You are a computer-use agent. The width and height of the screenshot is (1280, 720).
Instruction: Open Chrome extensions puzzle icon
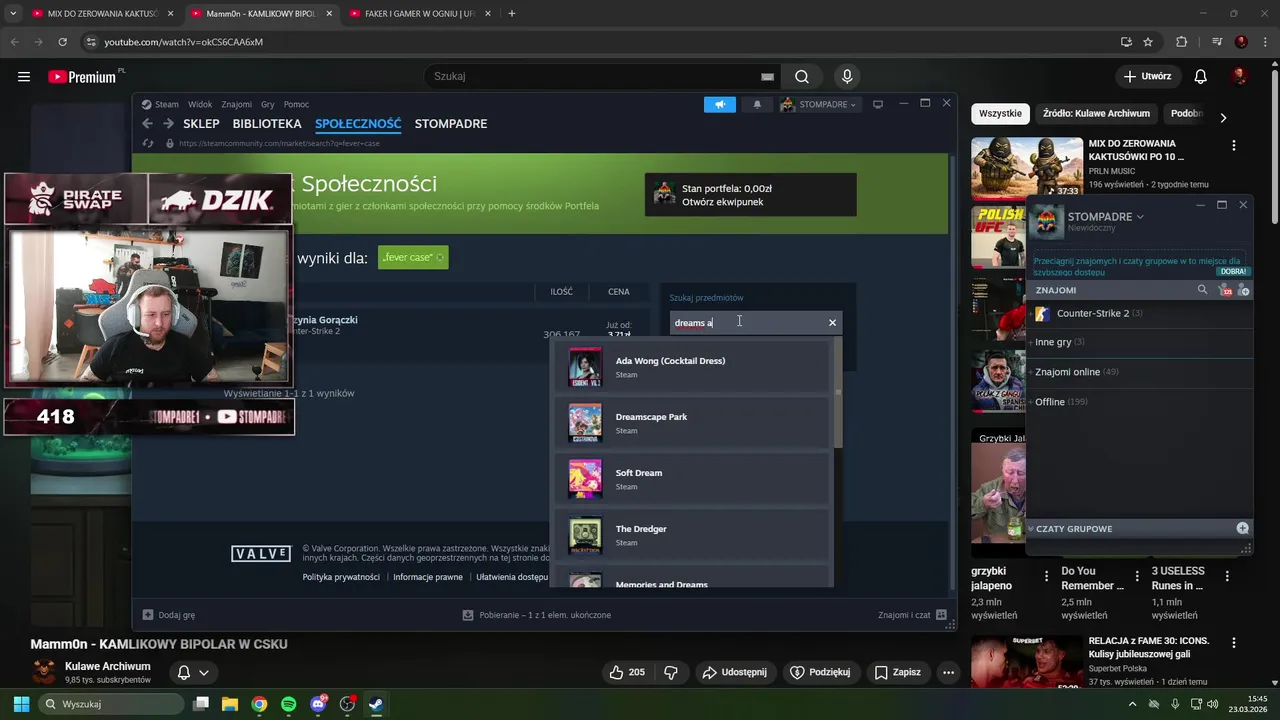tap(1181, 42)
